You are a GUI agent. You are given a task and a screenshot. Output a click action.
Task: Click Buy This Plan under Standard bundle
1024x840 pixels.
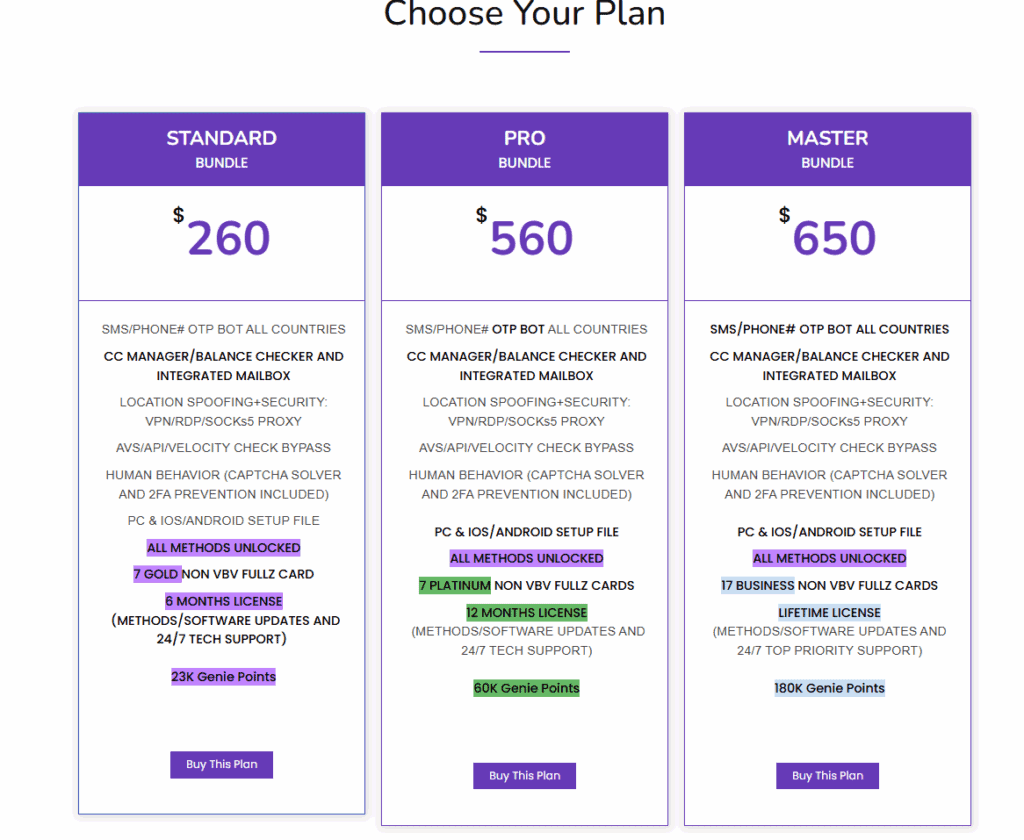tap(221, 765)
